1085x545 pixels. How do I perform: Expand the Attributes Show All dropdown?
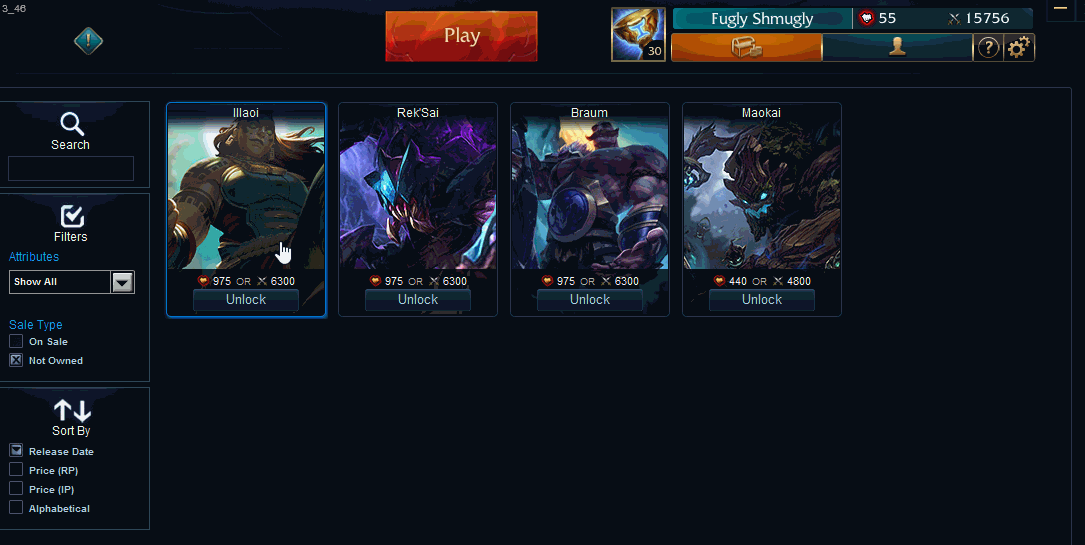(71, 281)
